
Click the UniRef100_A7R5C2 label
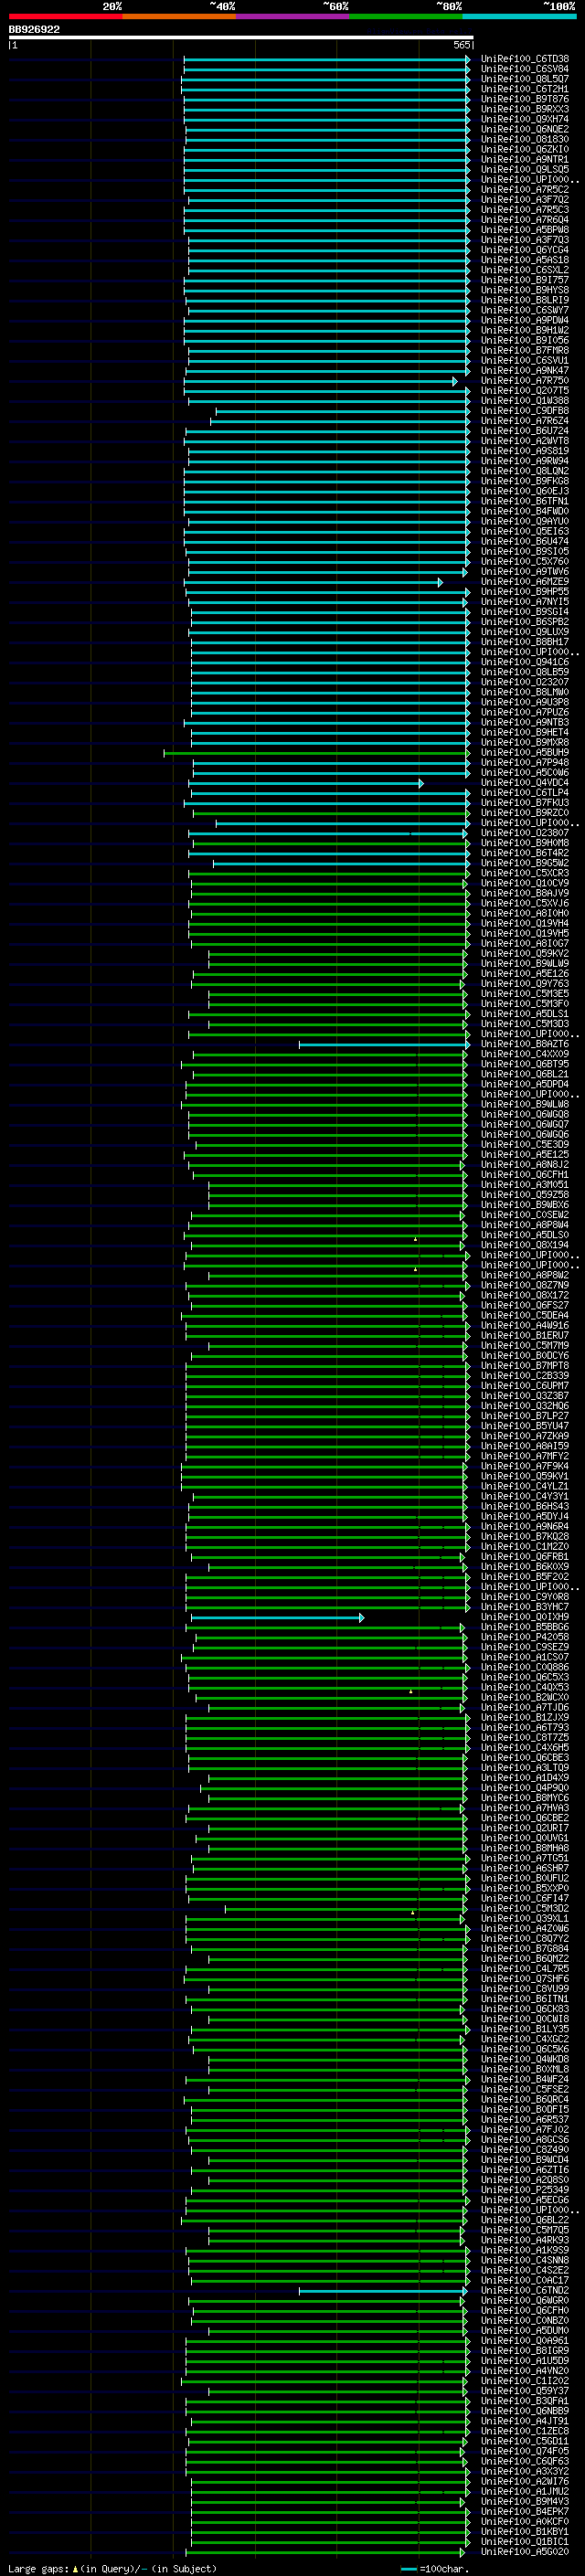[525, 189]
